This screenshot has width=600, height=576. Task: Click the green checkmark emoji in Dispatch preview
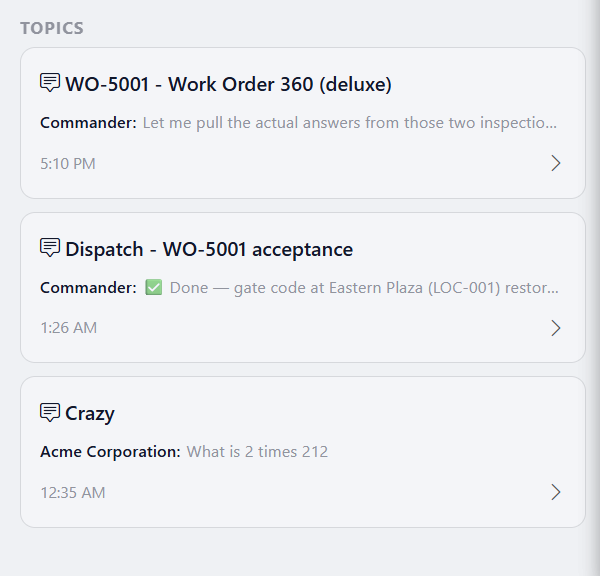pos(154,287)
